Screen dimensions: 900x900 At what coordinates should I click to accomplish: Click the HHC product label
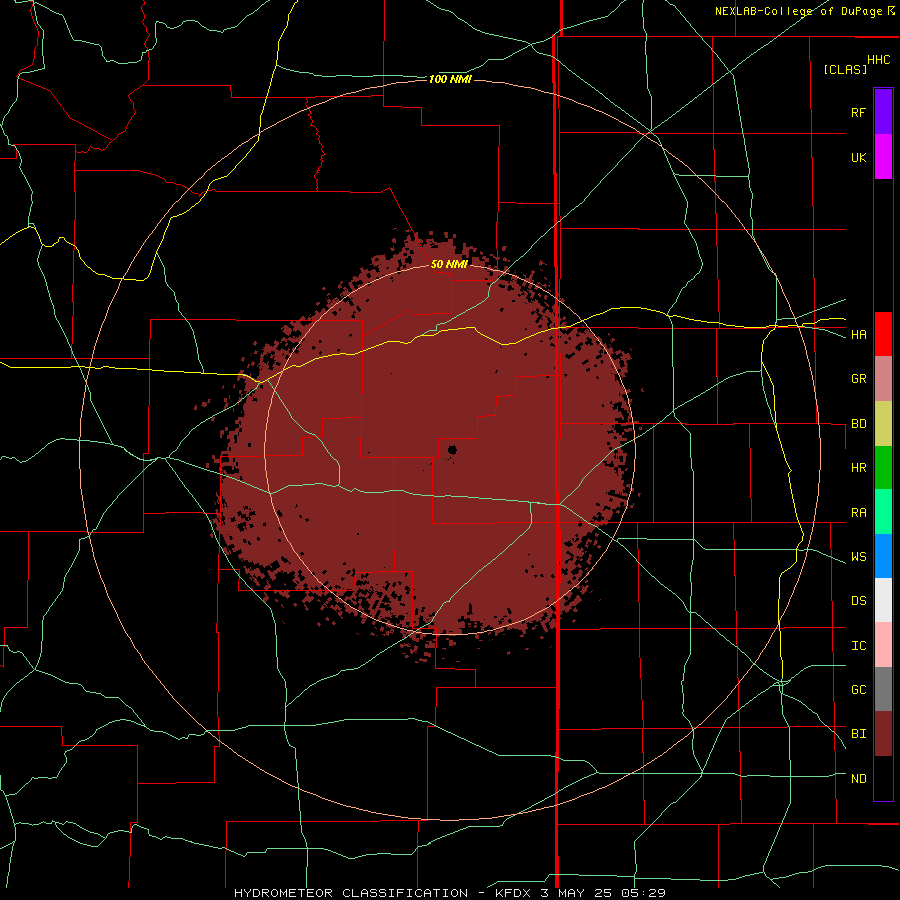coord(878,60)
